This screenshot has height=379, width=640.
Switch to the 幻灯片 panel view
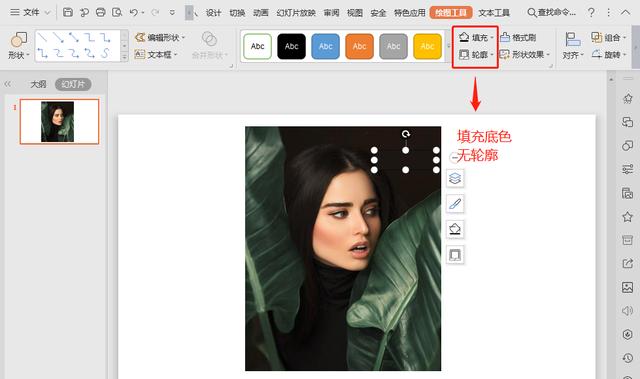coord(73,84)
